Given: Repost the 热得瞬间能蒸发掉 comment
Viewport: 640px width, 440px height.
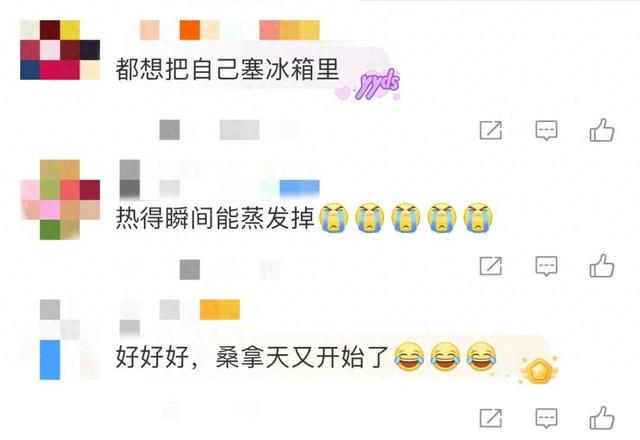Looking at the screenshot, I should [490, 266].
